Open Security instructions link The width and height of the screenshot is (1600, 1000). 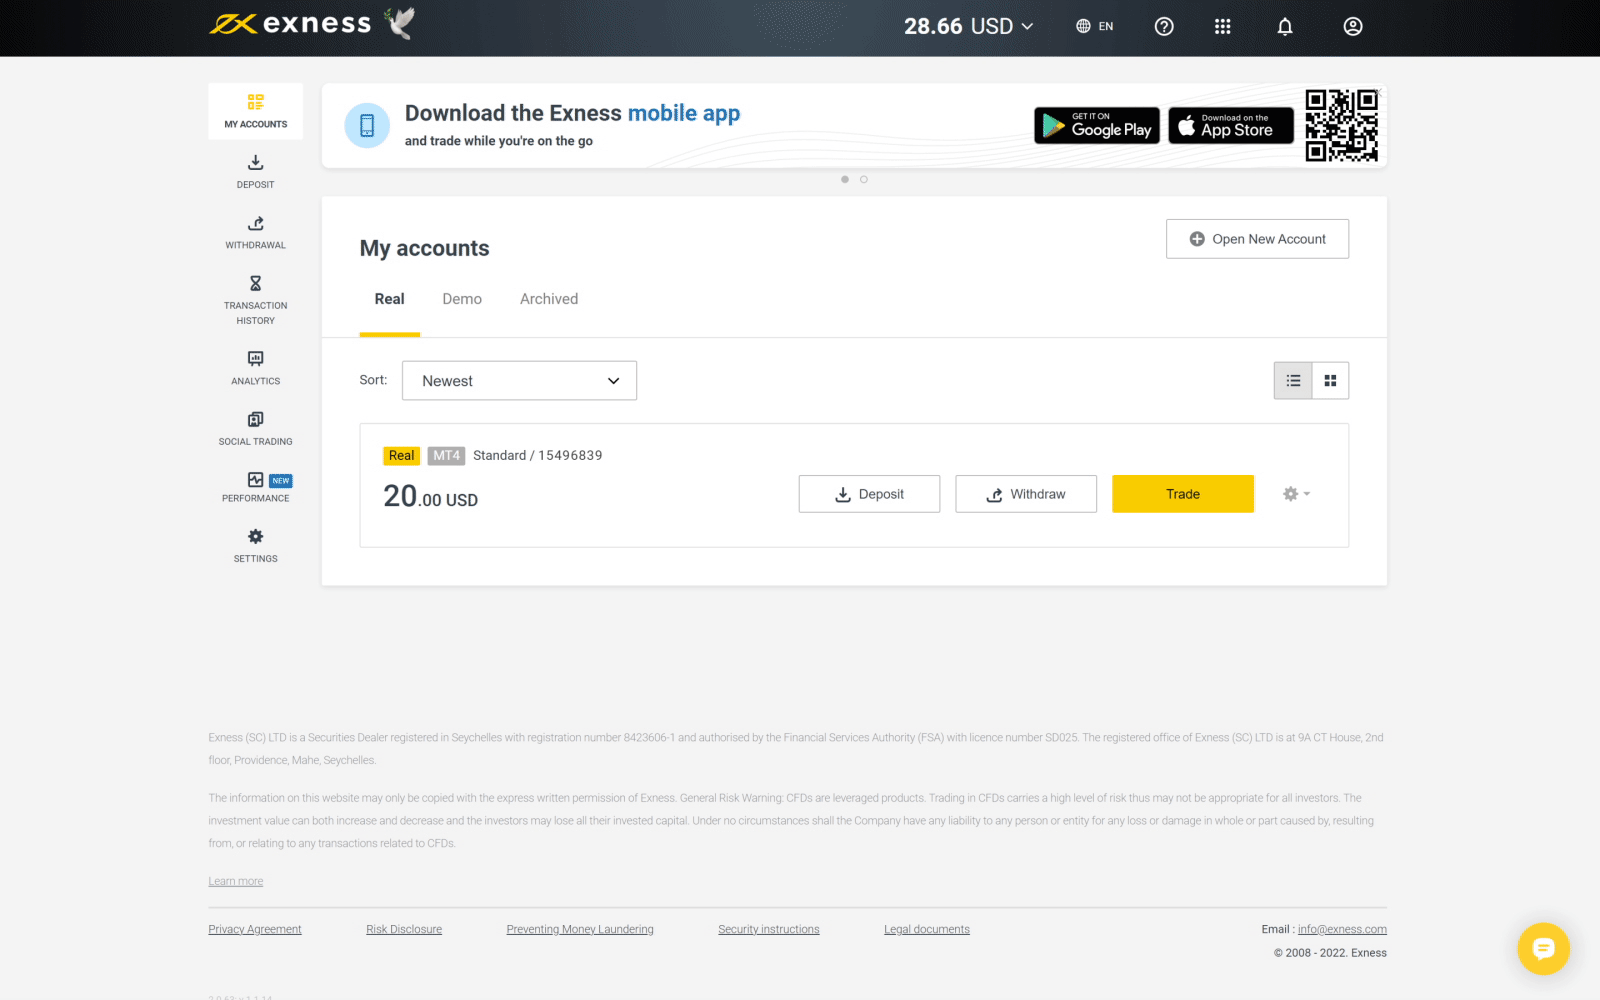pos(768,929)
